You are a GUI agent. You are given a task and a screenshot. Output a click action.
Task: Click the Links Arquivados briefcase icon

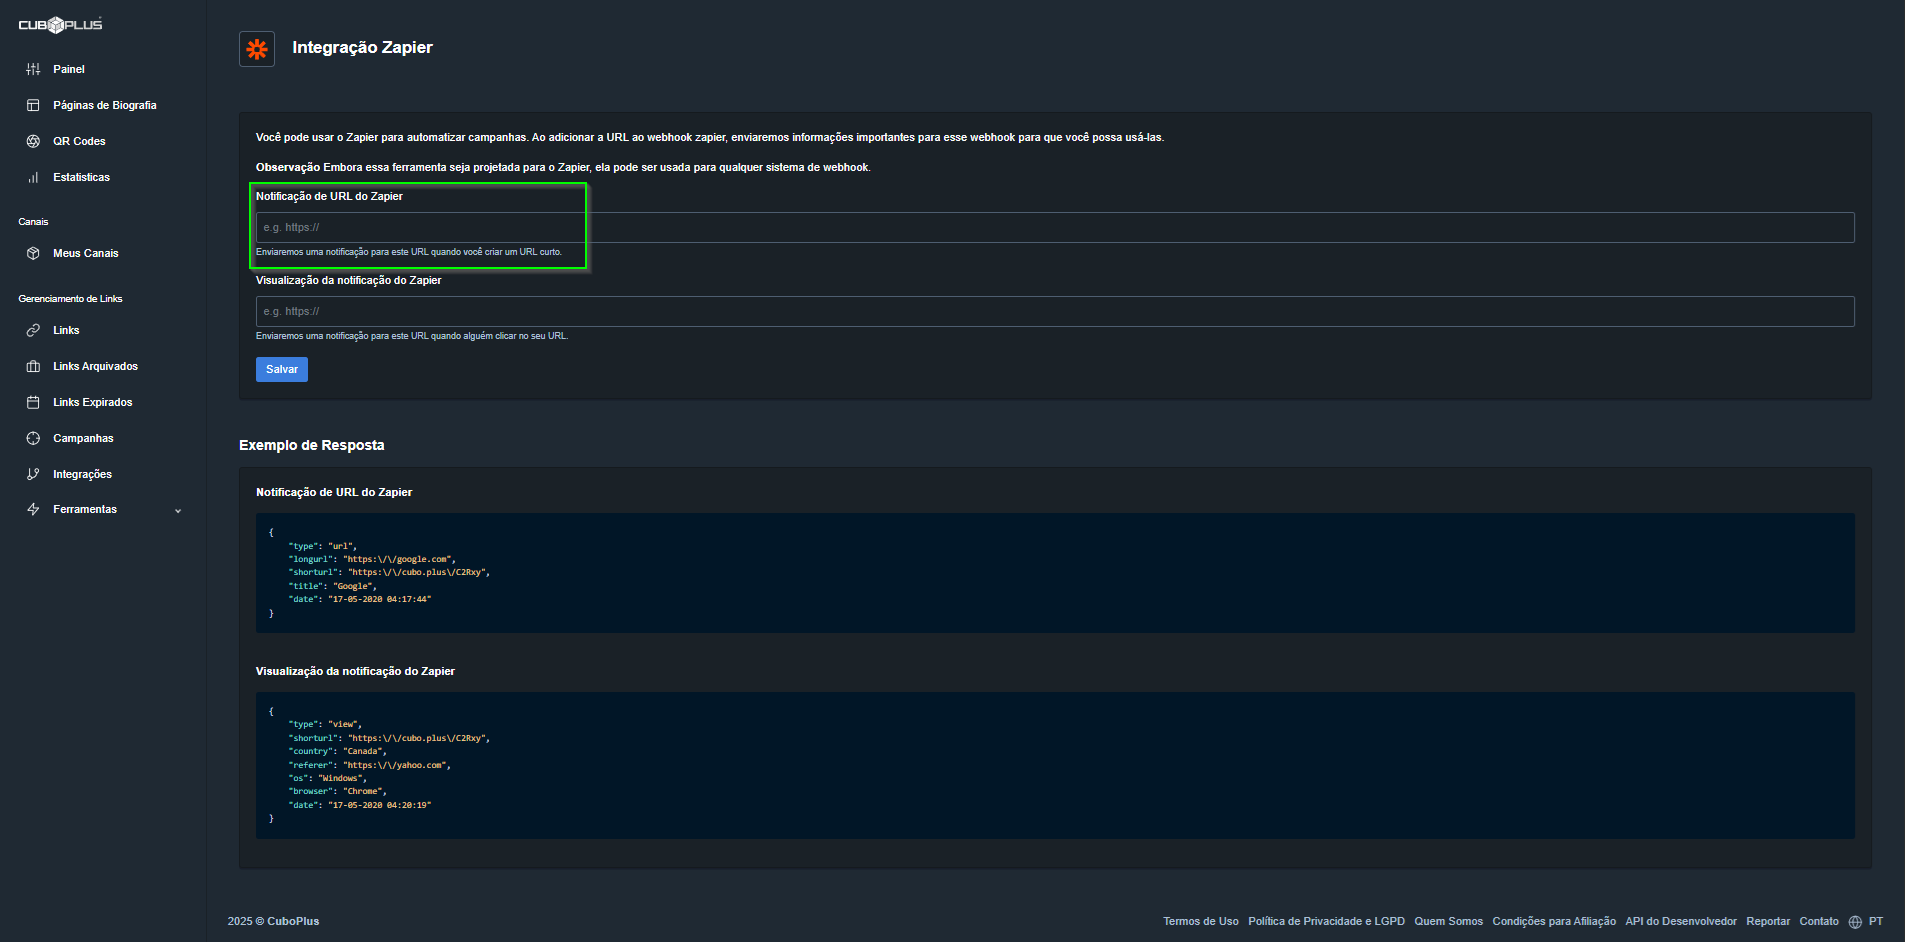coord(33,366)
